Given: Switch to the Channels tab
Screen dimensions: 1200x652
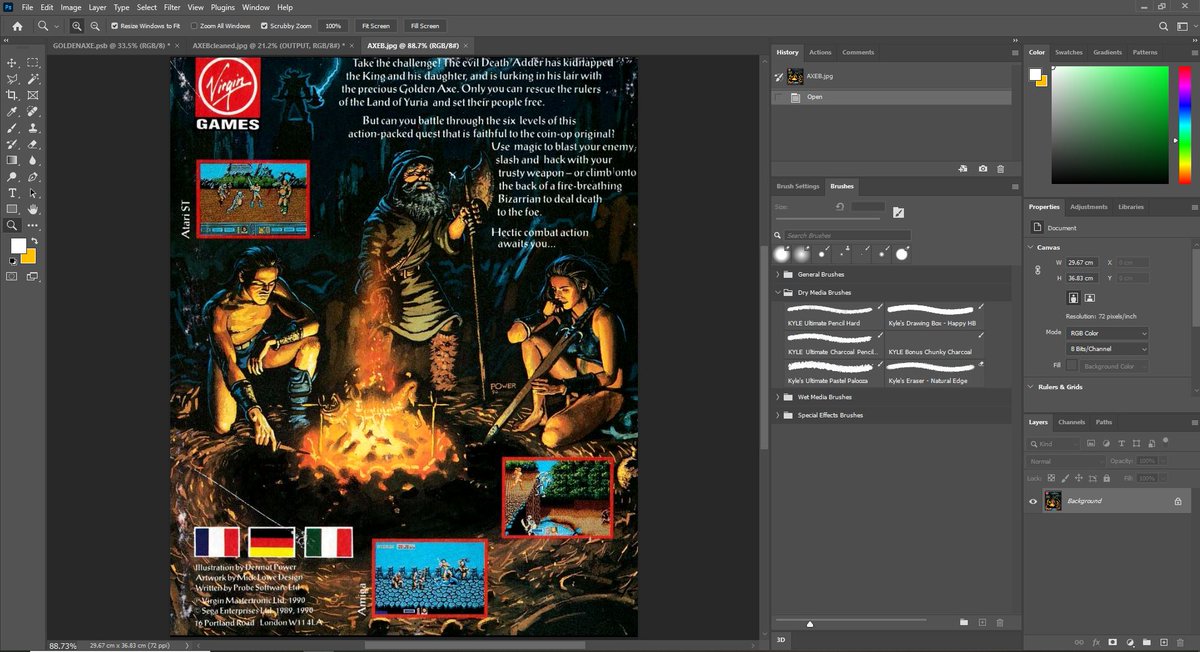Looking at the screenshot, I should point(1071,422).
